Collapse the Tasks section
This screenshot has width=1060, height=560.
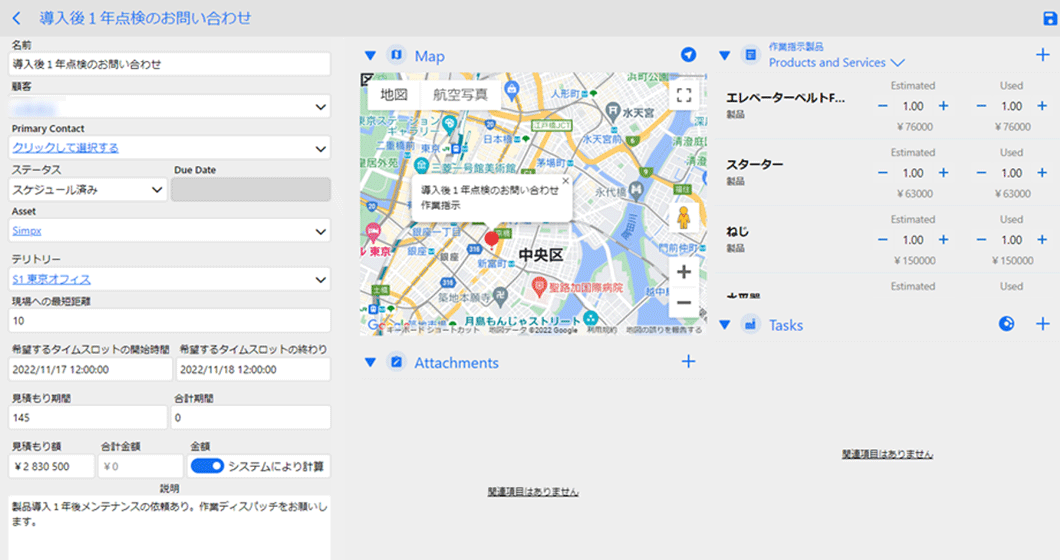coord(725,325)
